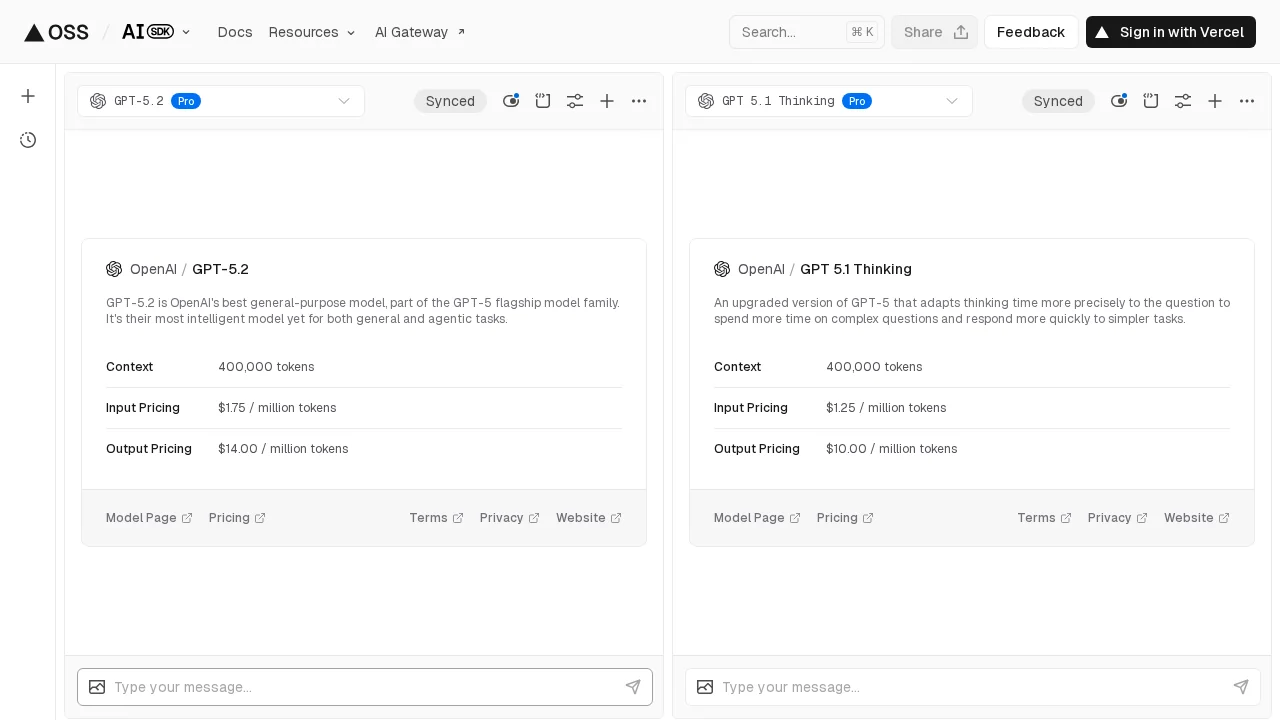Viewport: 1280px width, 720px height.
Task: Click the image attach icon in left message box
Action: 97,687
